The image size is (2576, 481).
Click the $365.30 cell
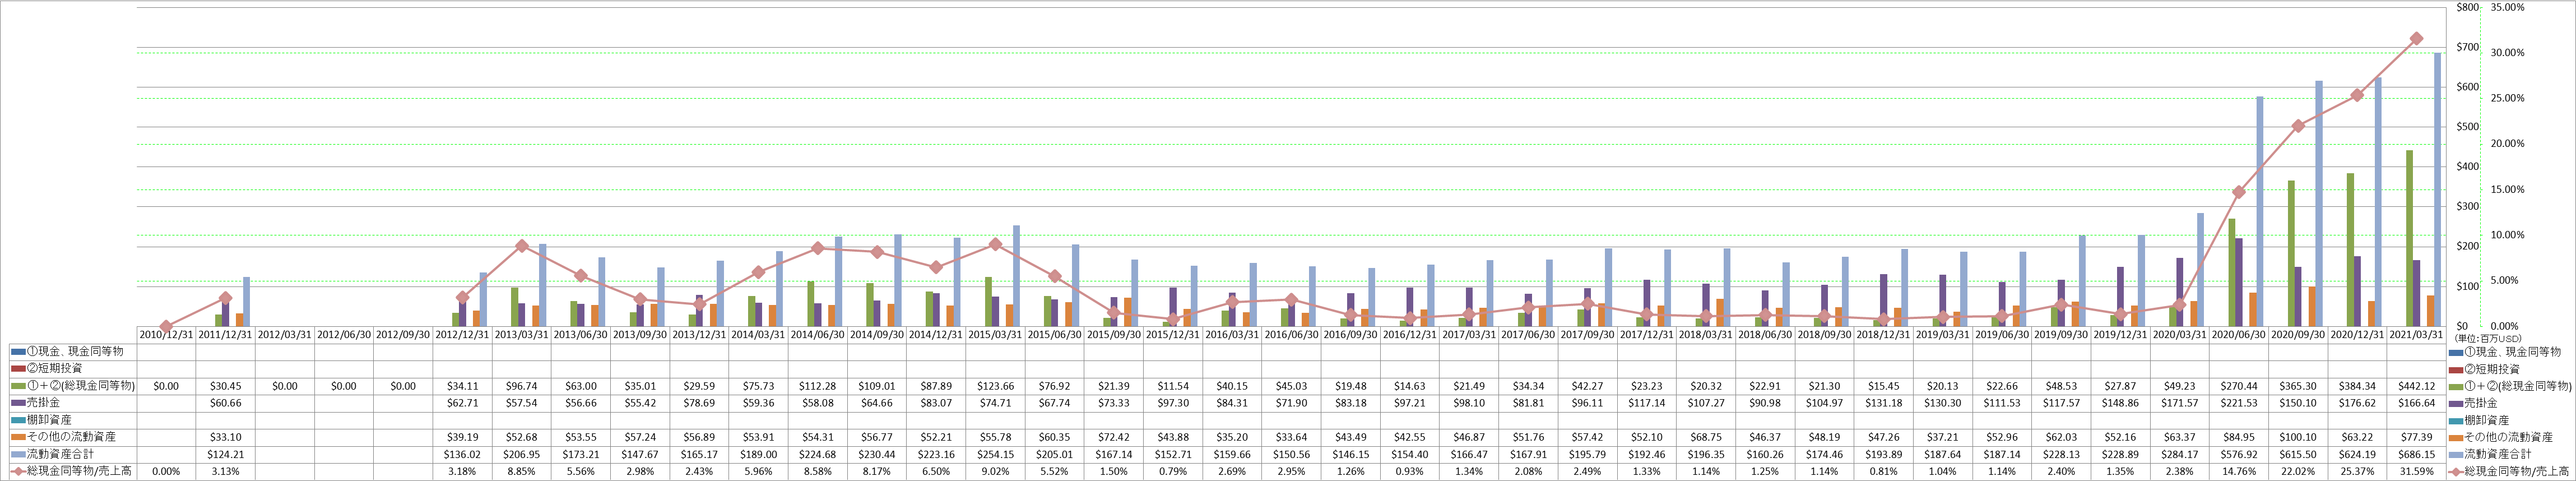2298,386
